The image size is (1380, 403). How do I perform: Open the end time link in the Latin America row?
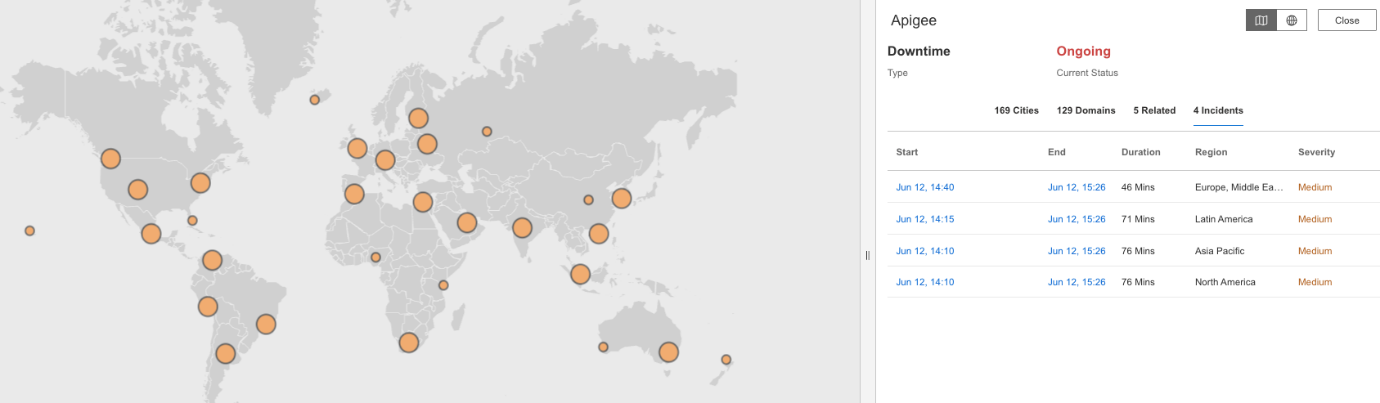pyautogui.click(x=1077, y=219)
